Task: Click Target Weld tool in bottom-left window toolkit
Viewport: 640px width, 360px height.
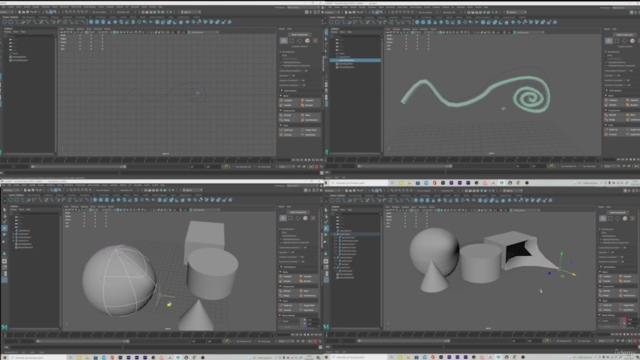Action: (309, 305)
